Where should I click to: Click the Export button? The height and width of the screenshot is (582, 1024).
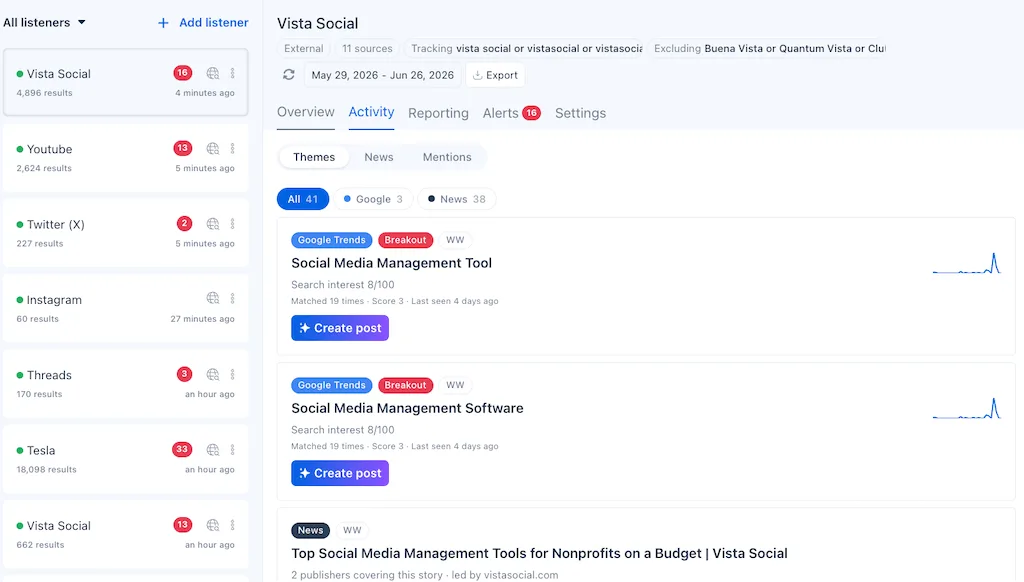(x=496, y=75)
